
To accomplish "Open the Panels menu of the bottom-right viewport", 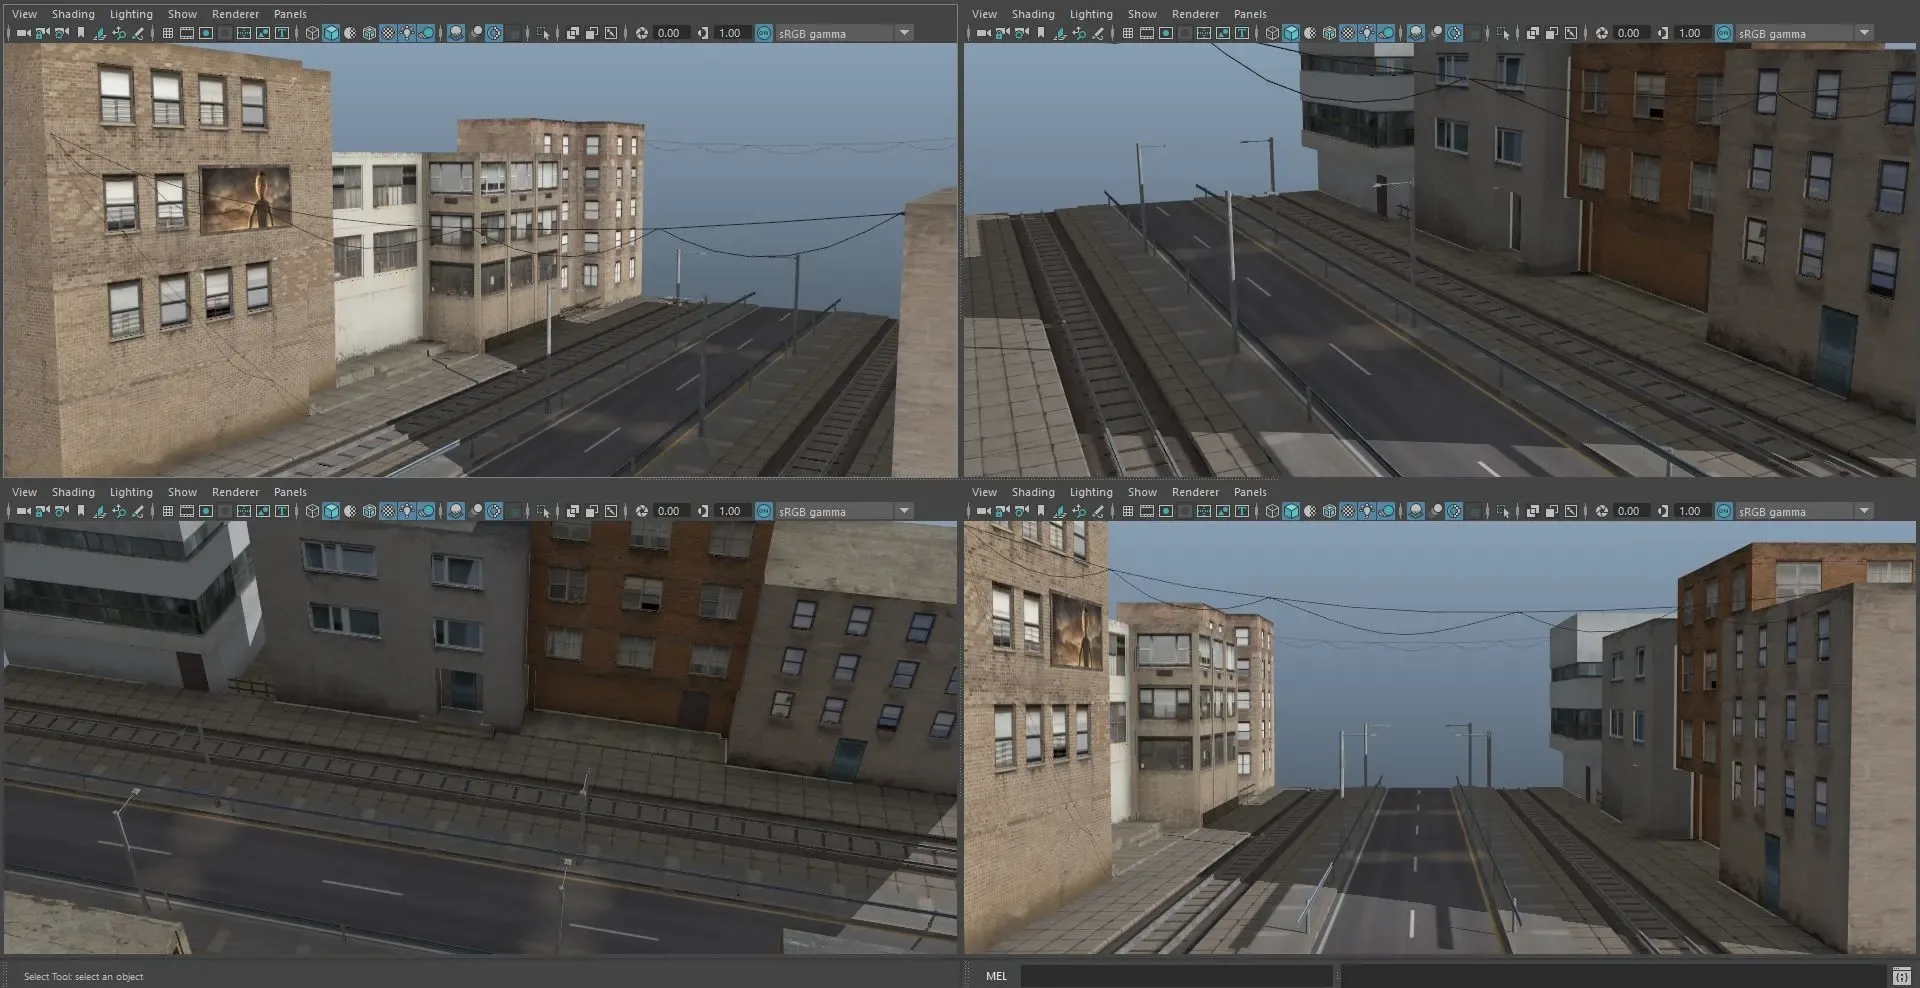I will coord(1250,491).
